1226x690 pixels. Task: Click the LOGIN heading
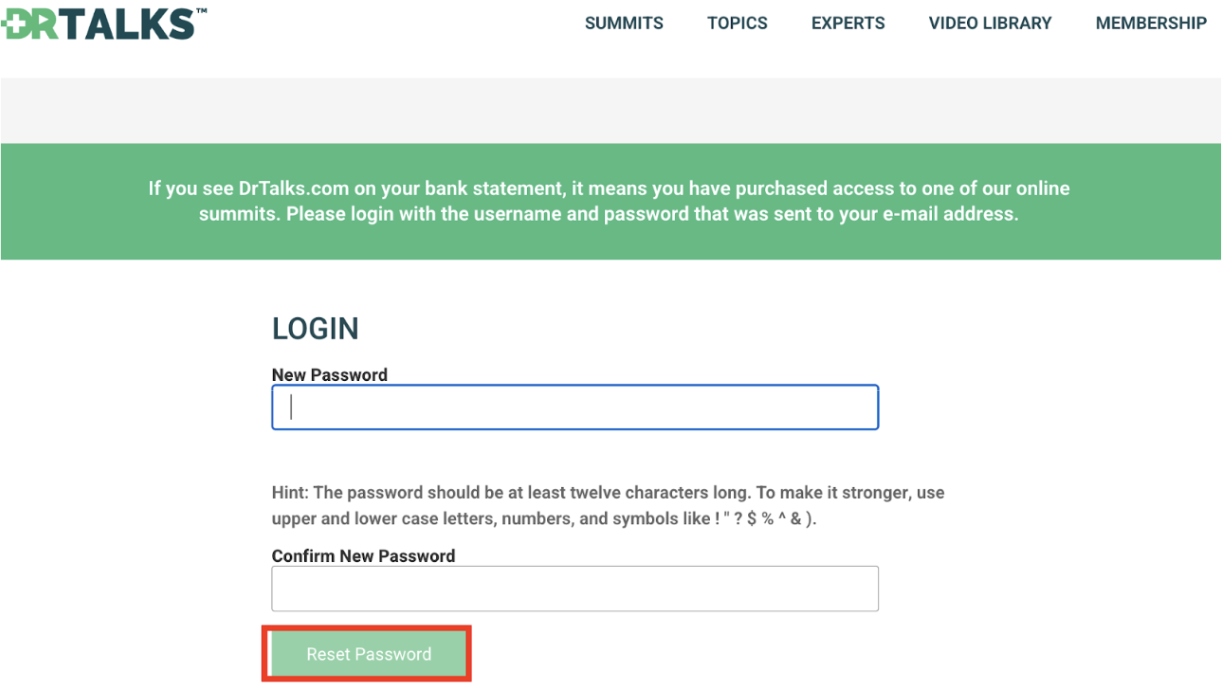point(315,329)
